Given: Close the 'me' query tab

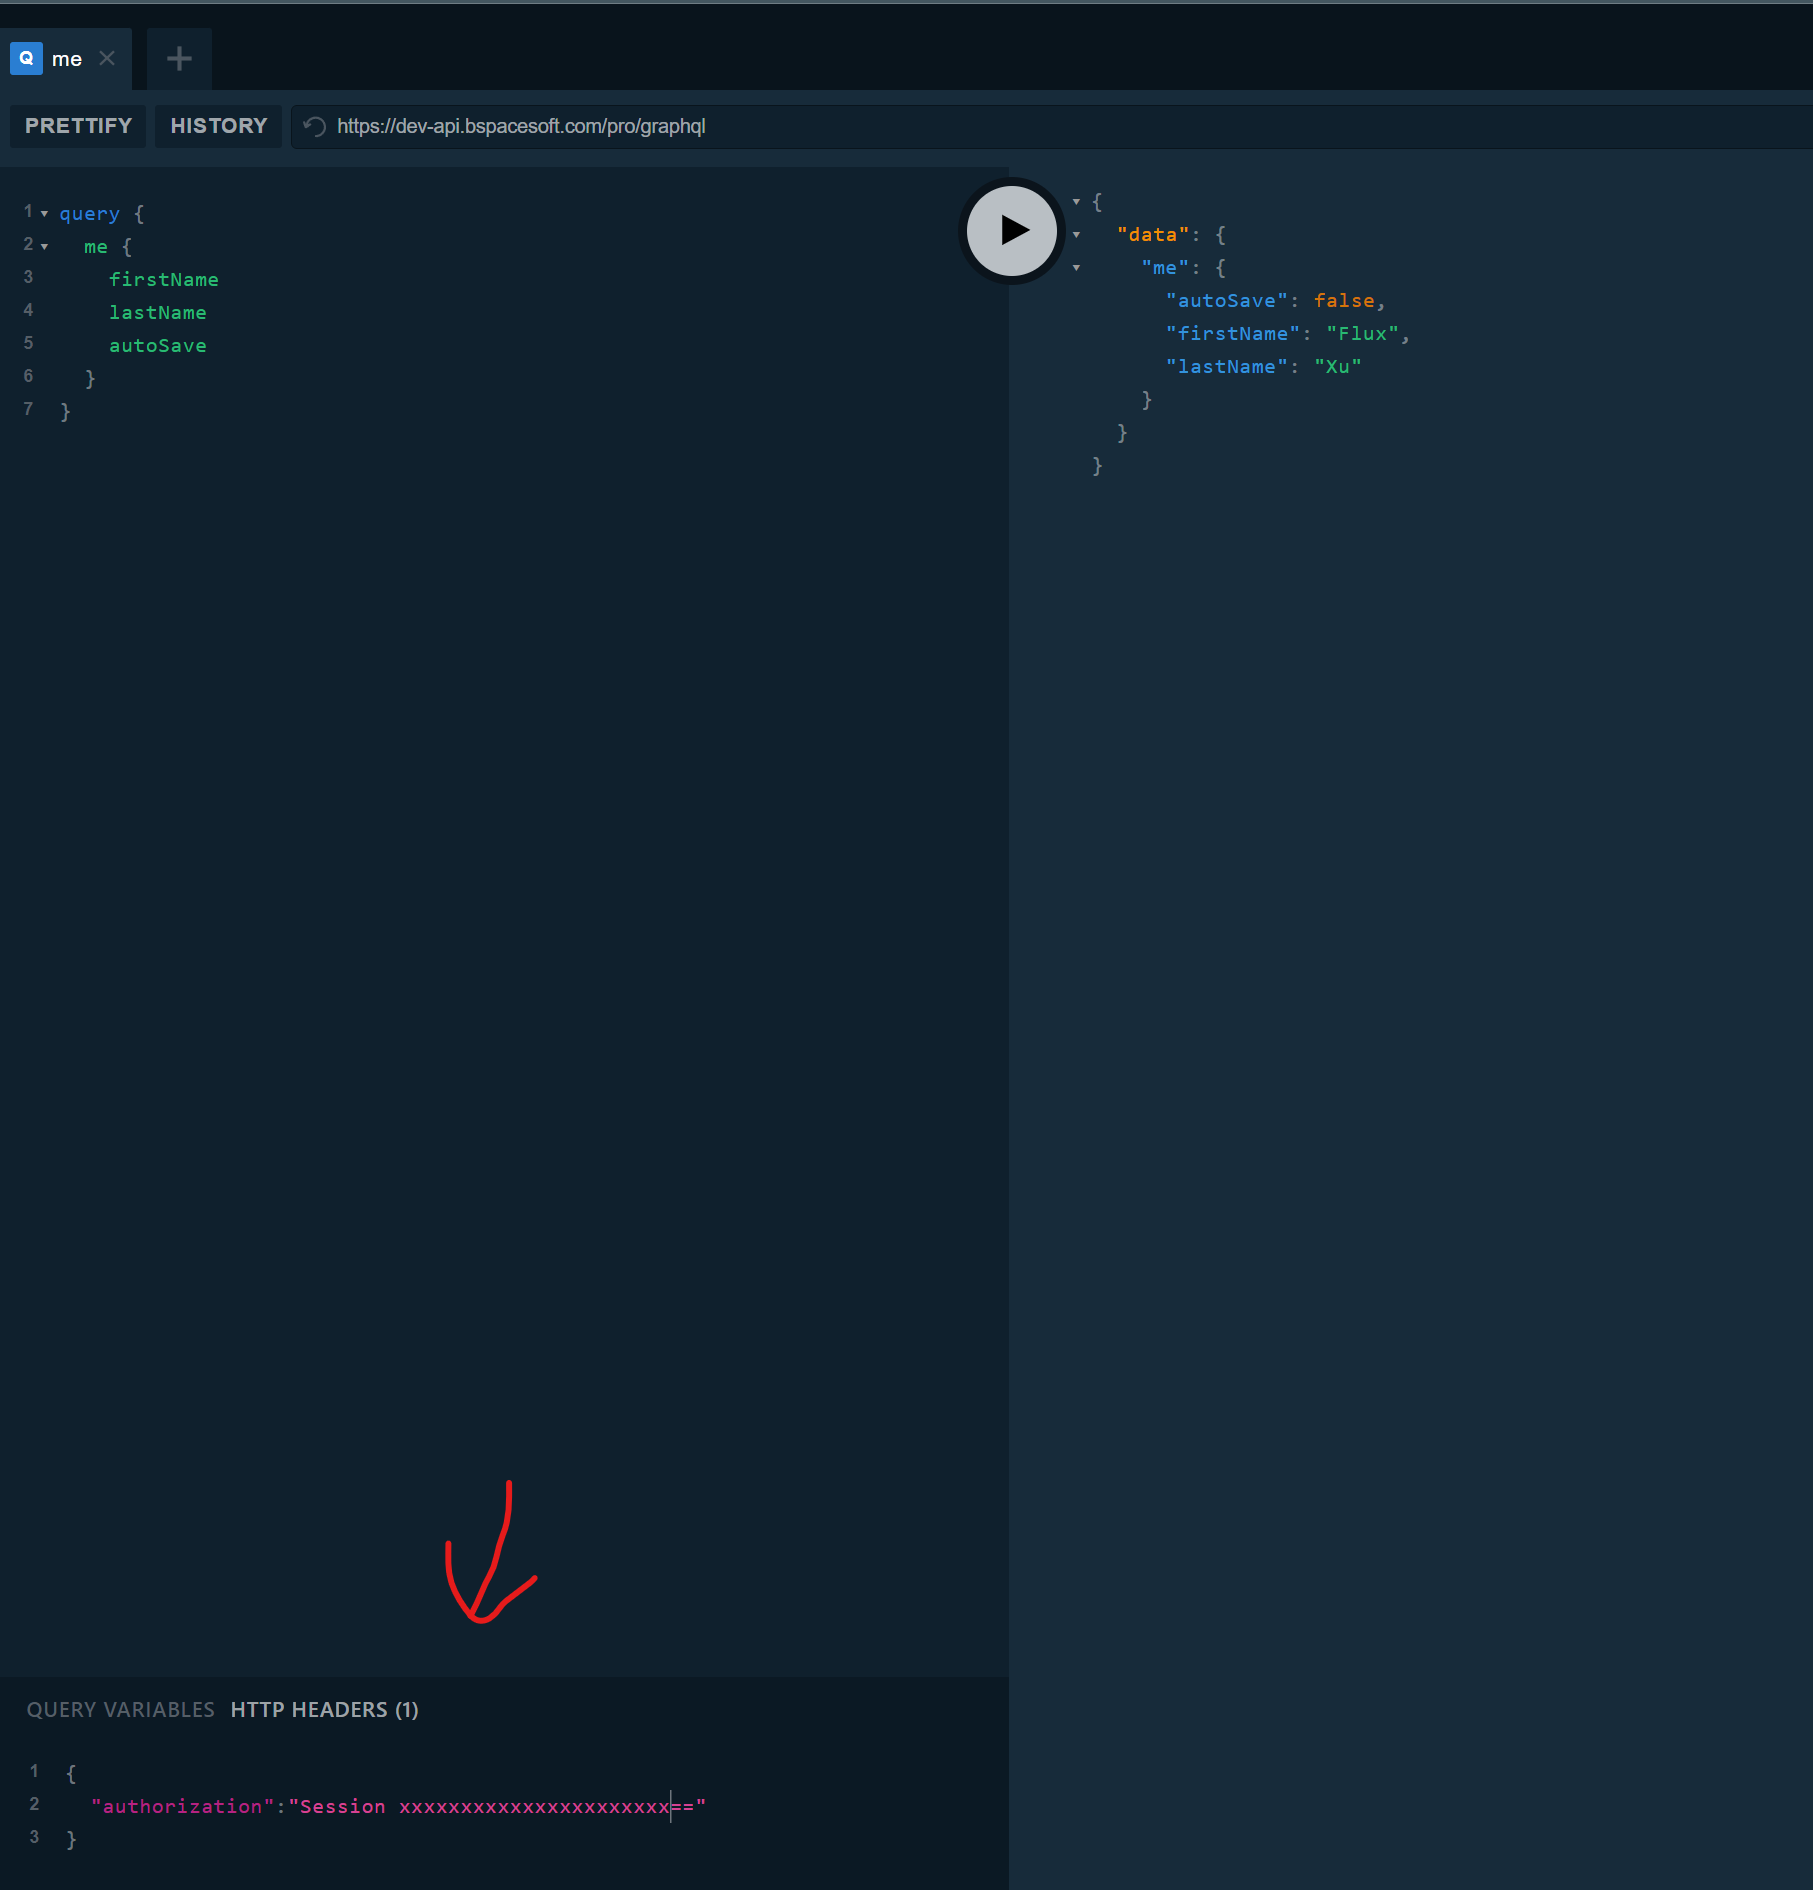Looking at the screenshot, I should 107,59.
